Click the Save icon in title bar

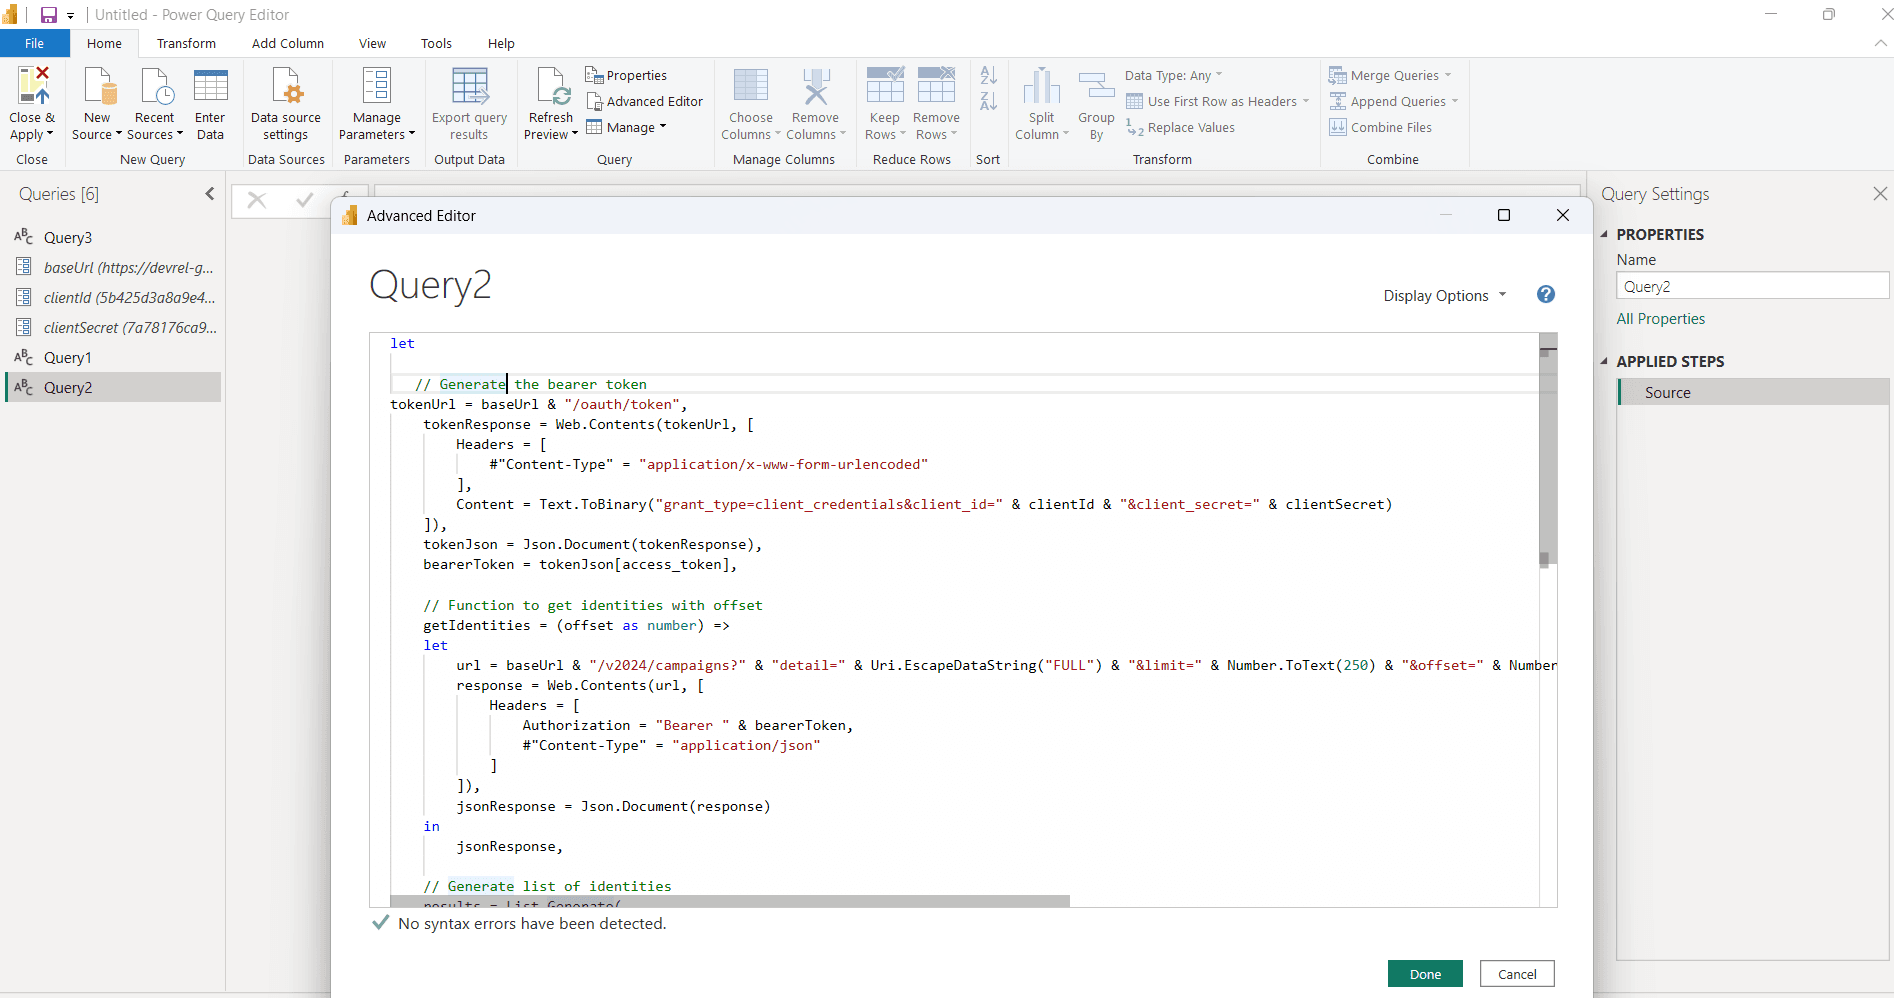pos(48,15)
